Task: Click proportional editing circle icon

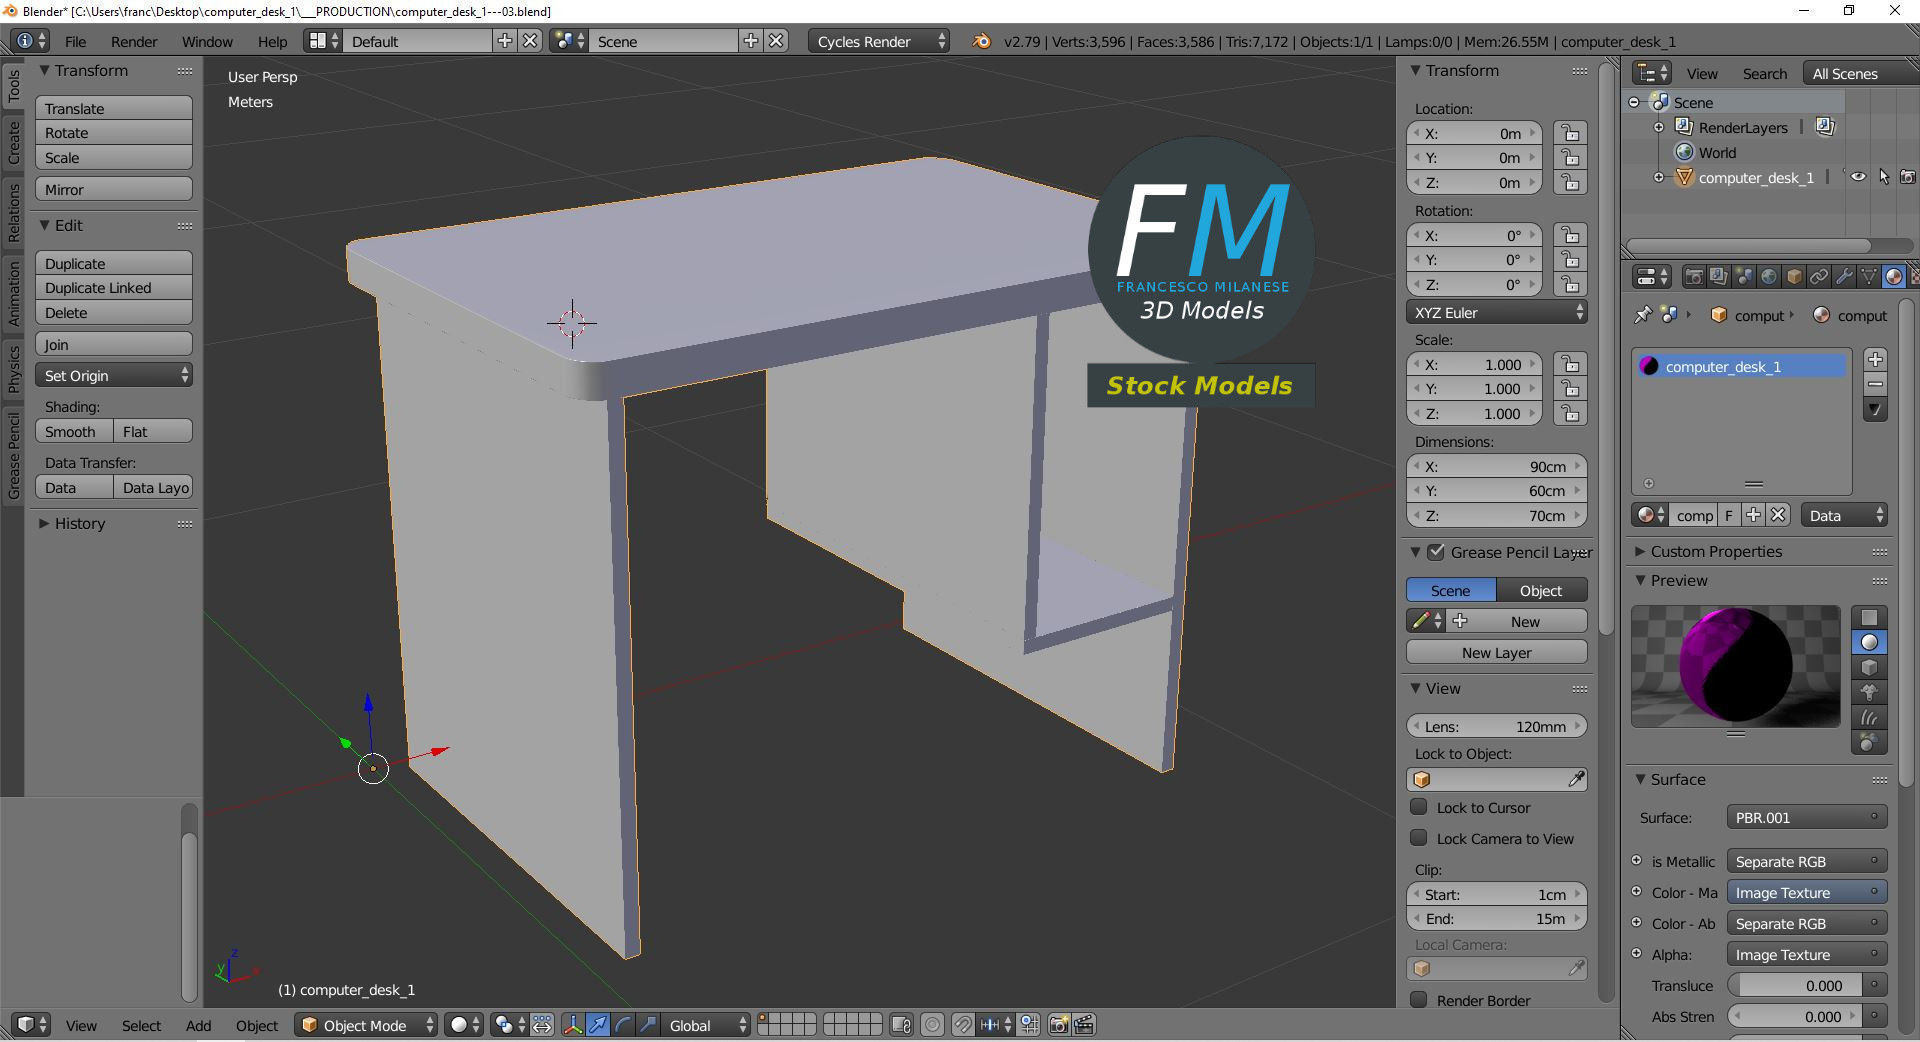Action: 932,1025
